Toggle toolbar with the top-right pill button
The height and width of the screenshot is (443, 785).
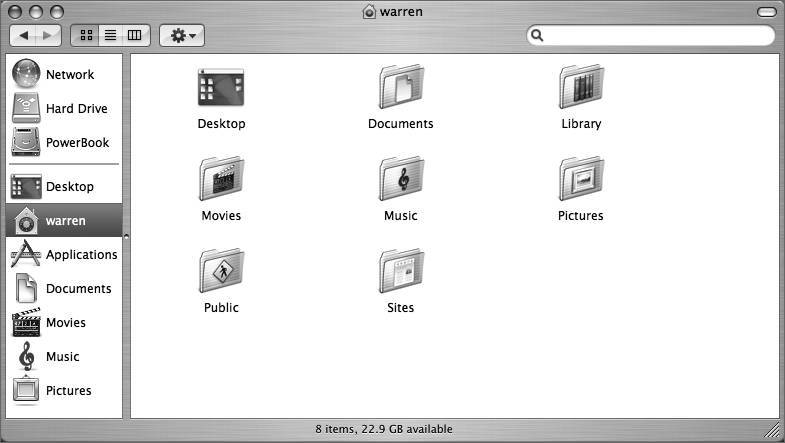click(x=766, y=12)
